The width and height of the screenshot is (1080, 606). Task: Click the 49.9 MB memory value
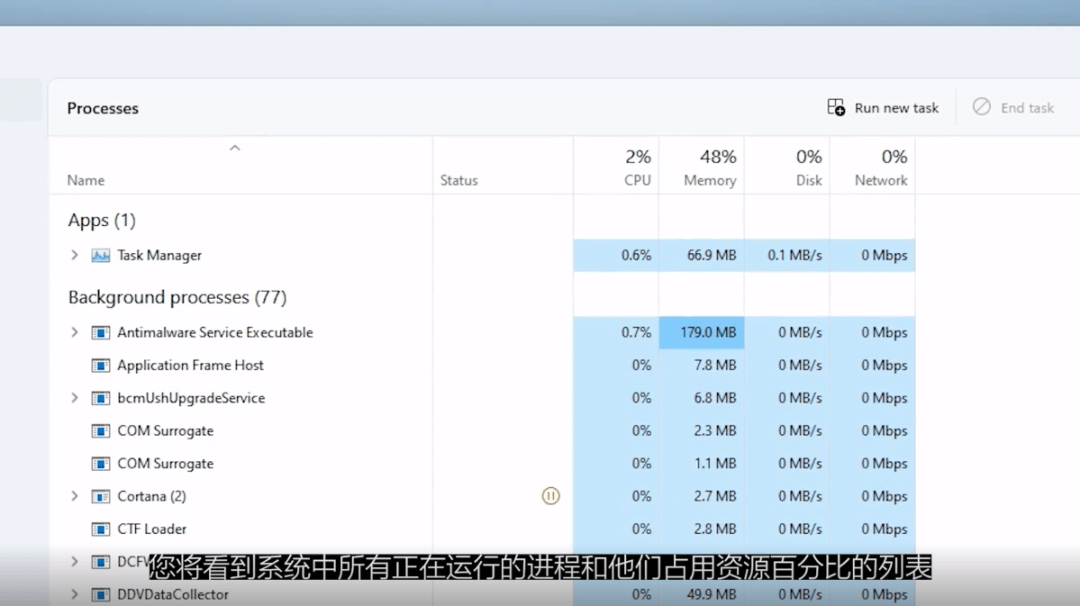point(711,594)
